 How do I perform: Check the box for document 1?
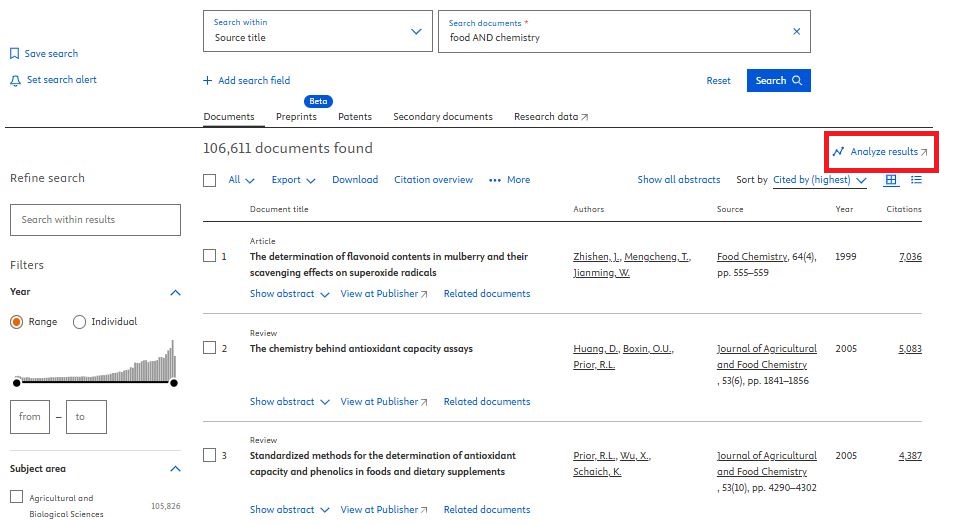pos(210,256)
